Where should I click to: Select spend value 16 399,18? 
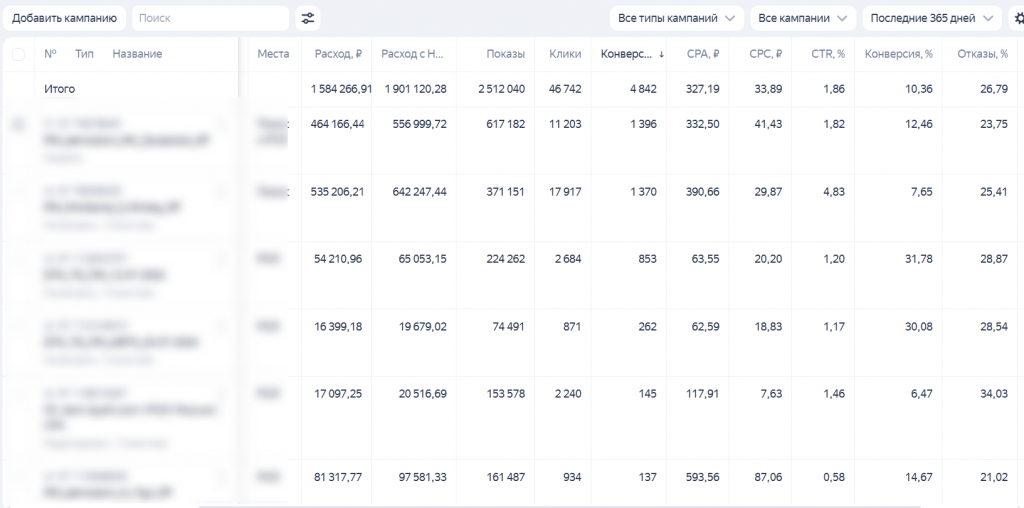click(x=338, y=326)
